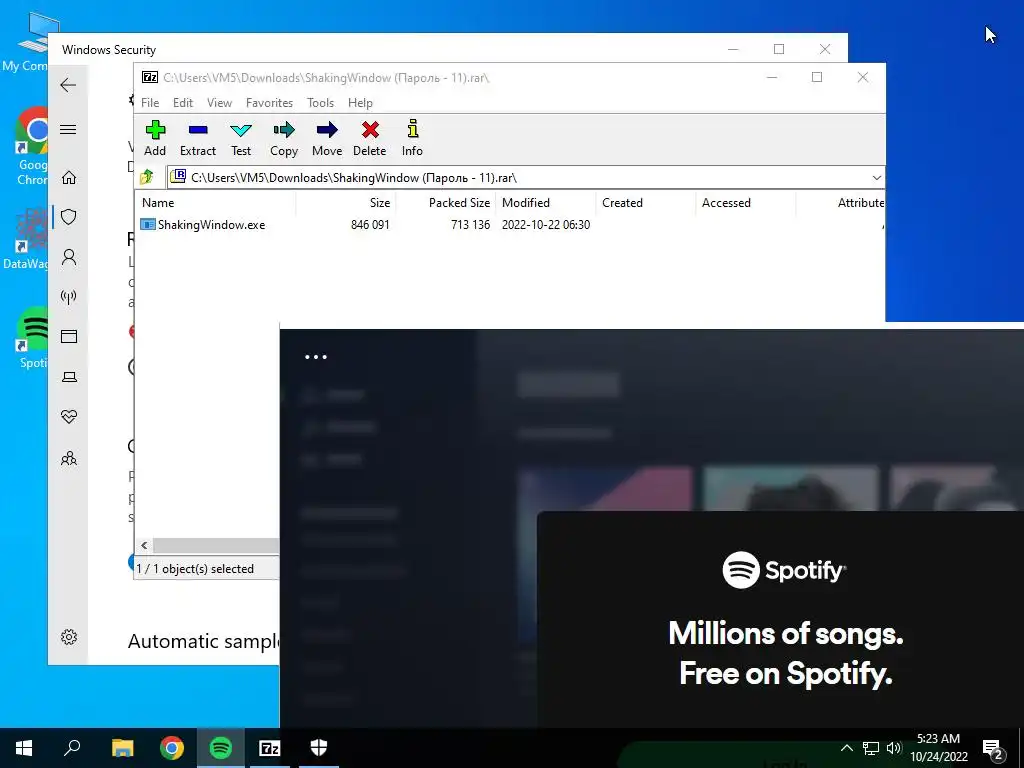1024x768 pixels.
Task: Switch to 7-Zip taskbar button
Action: pyautogui.click(x=270, y=748)
